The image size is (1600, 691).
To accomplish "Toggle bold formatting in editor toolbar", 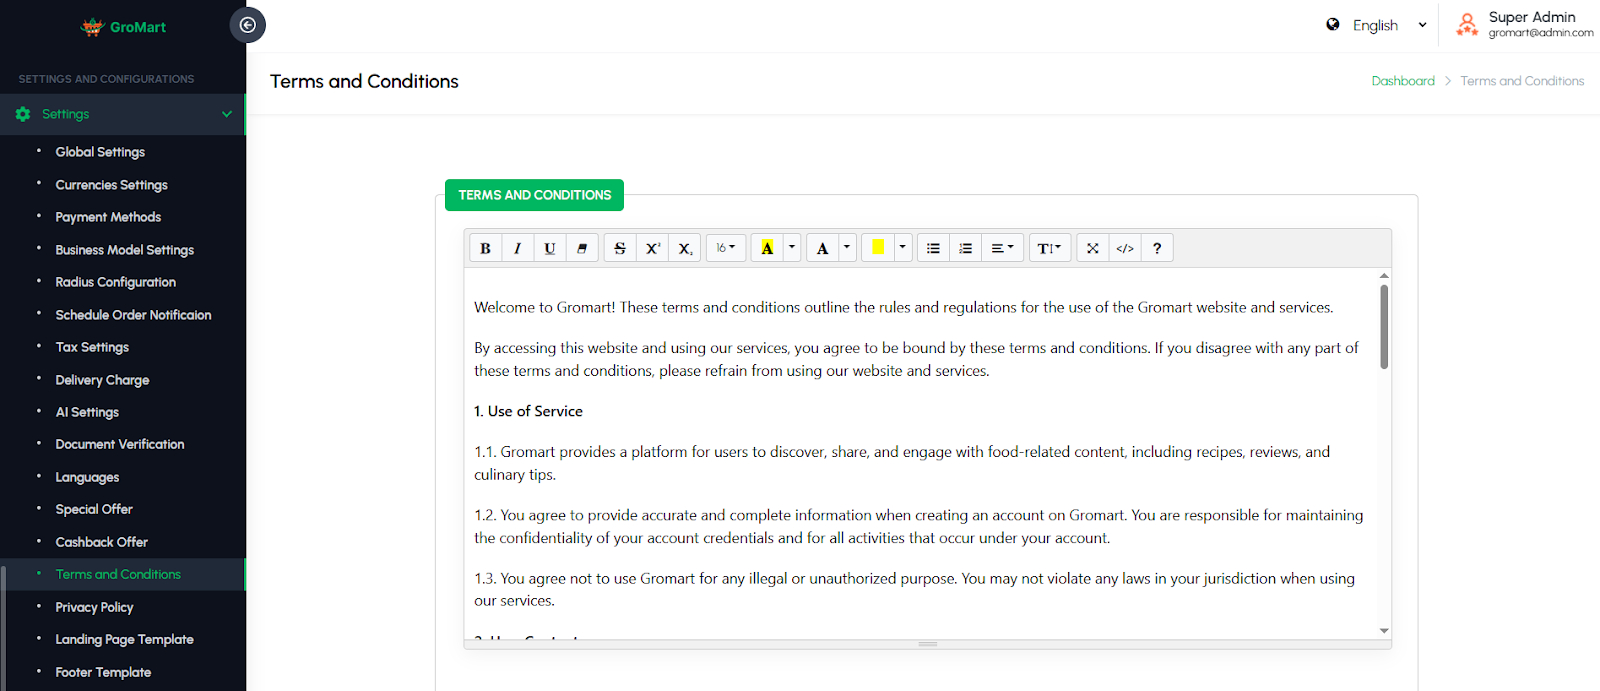I will pyautogui.click(x=485, y=248).
